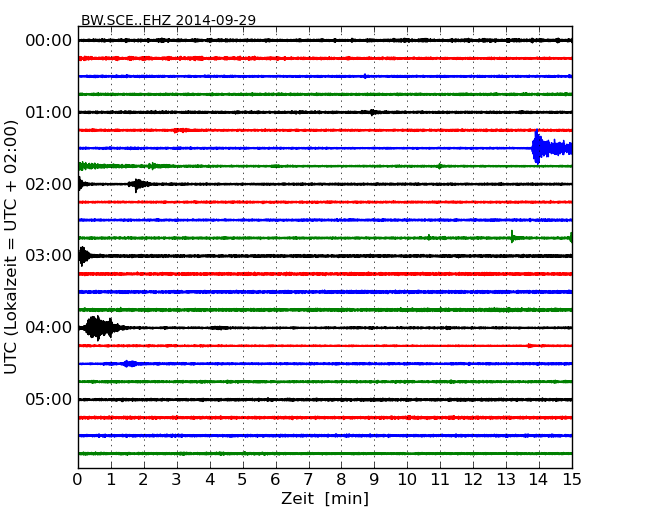Click the green spike near minute 13
Image resolution: width=650 pixels, height=520 pixels.
(512, 237)
